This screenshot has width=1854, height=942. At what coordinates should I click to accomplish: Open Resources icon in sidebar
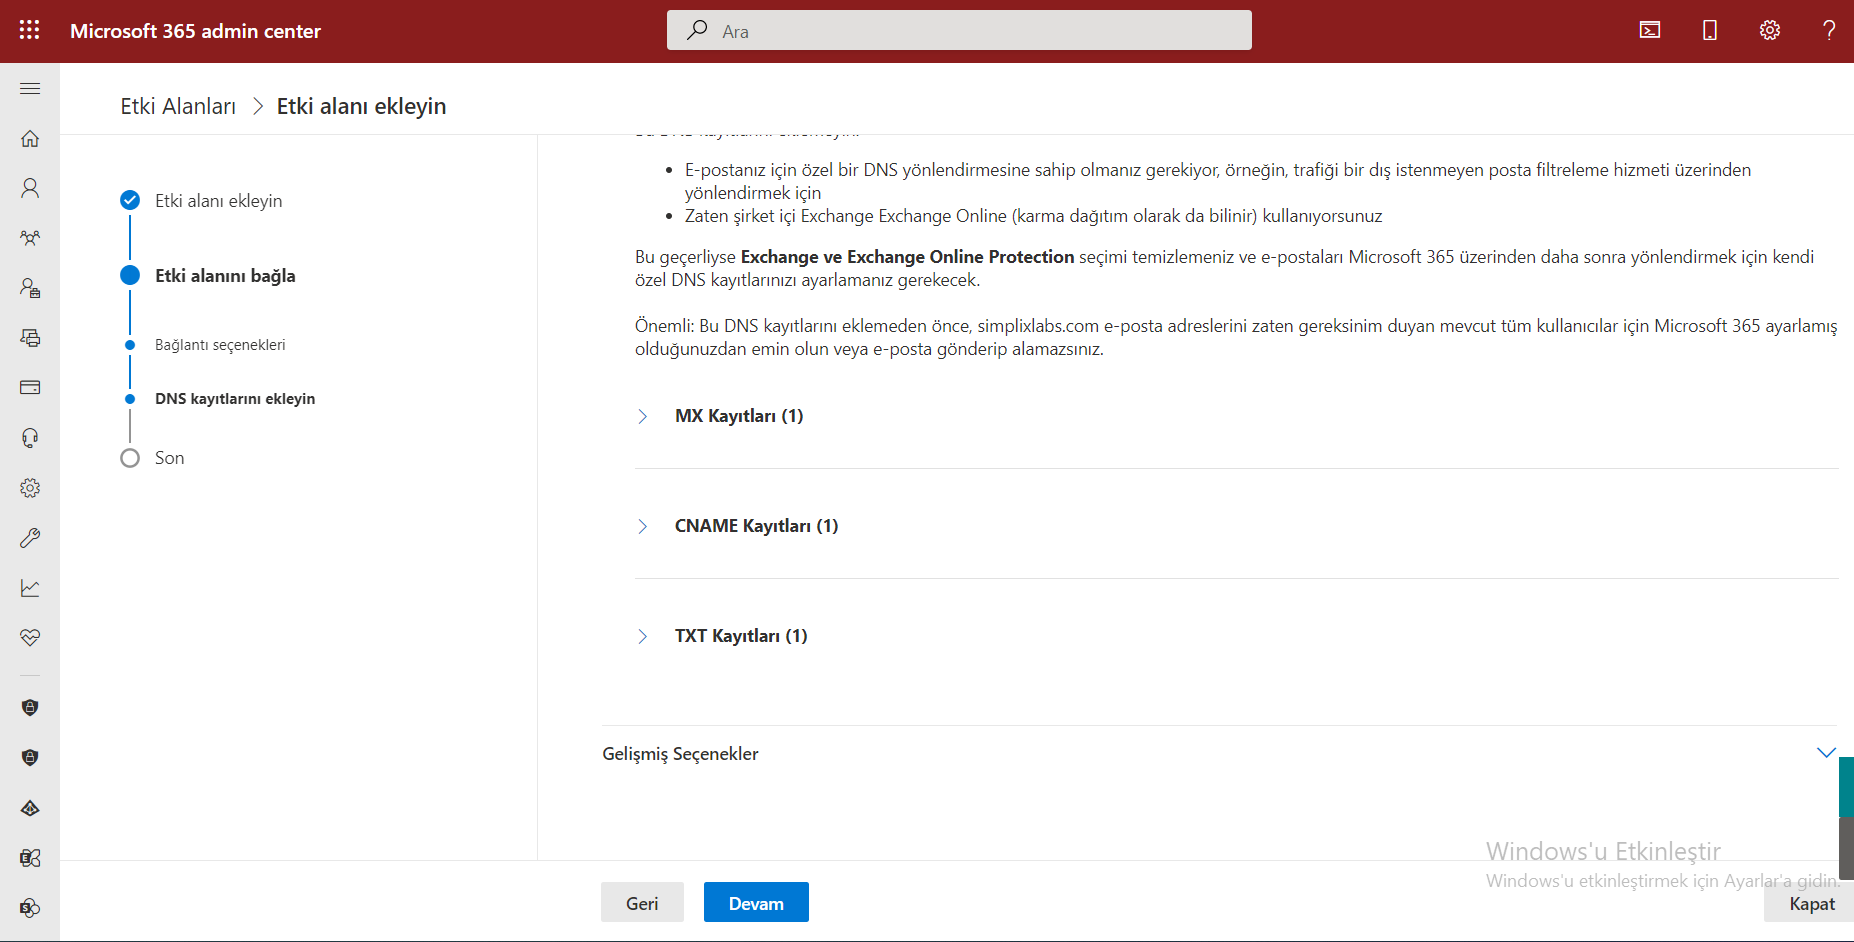click(30, 338)
